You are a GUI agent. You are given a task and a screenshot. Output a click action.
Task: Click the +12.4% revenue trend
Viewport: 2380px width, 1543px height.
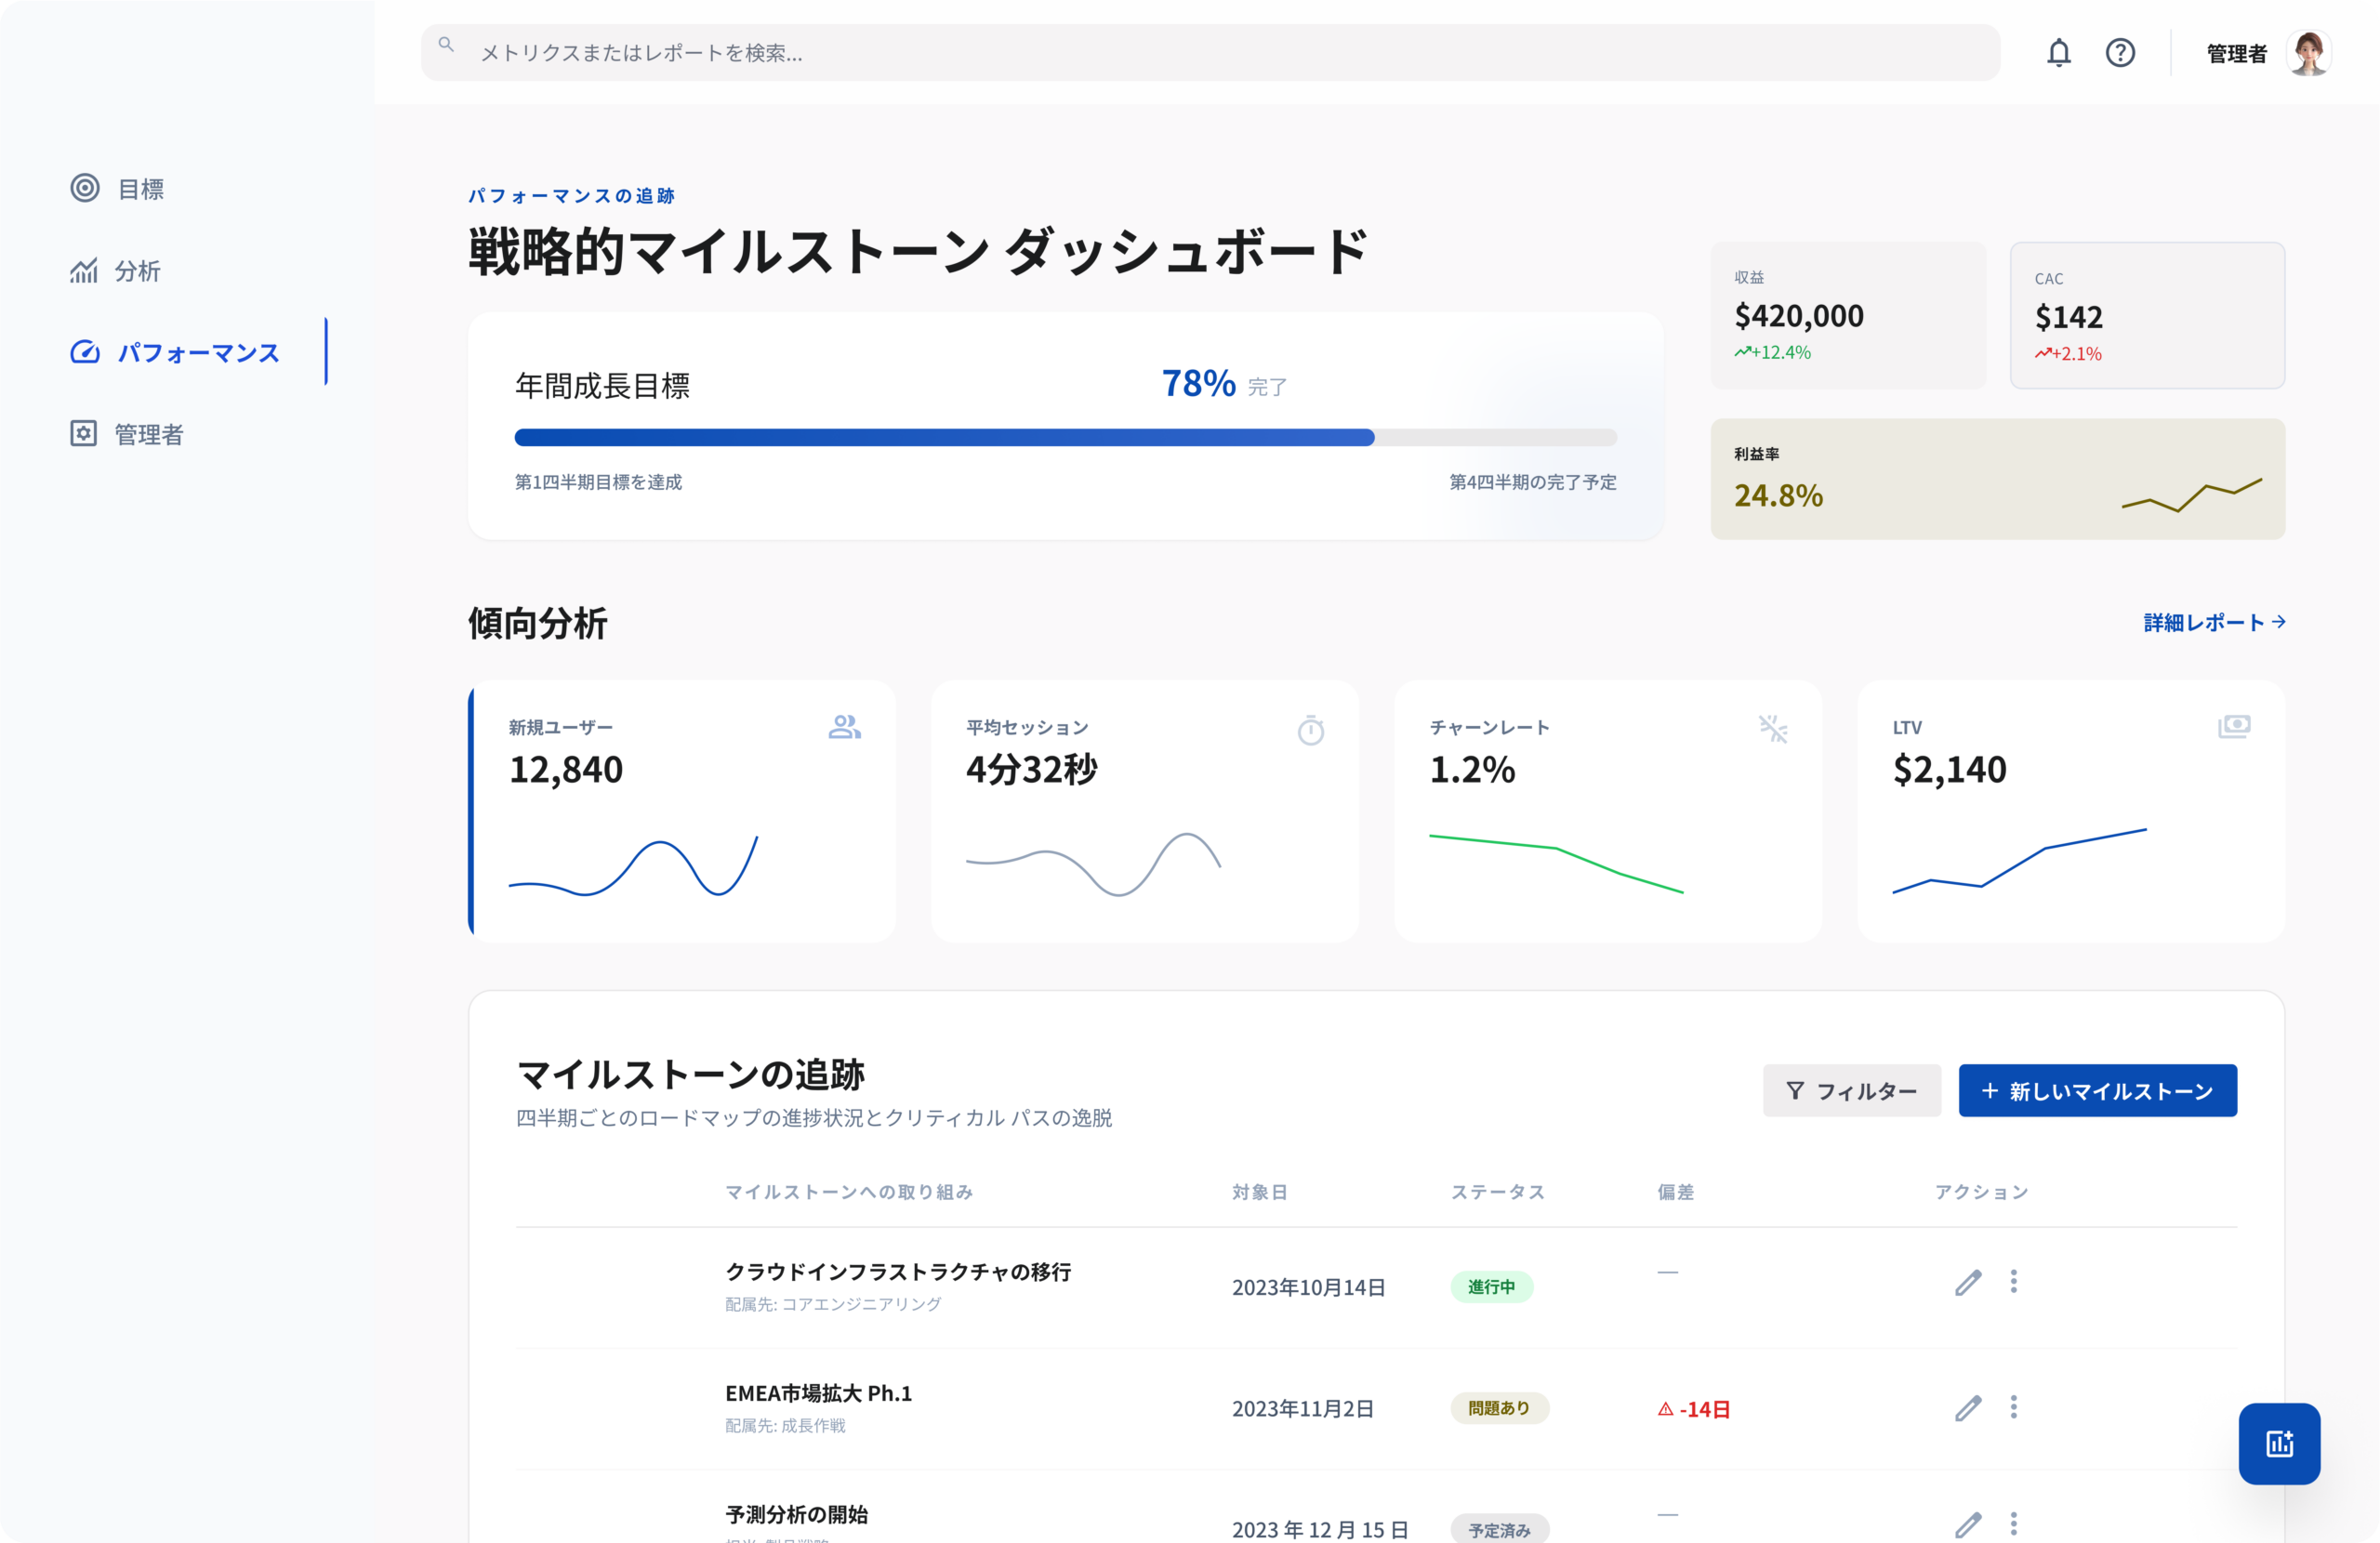tap(1772, 352)
